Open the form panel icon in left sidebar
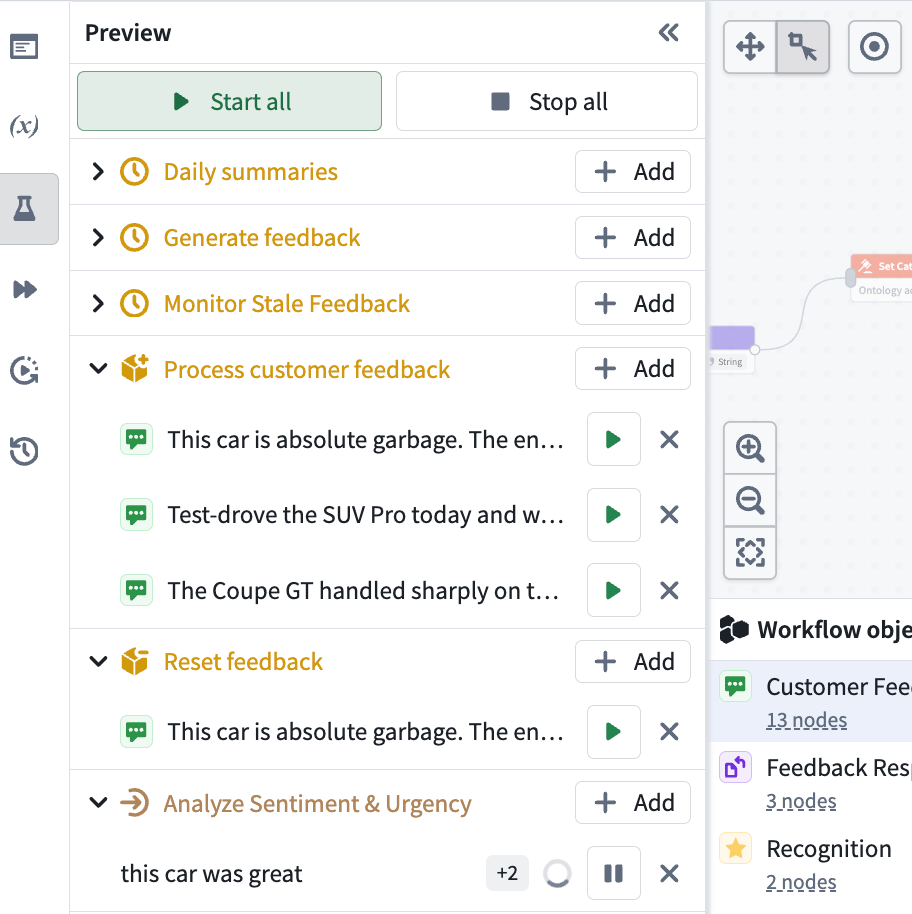Screen dimensions: 912x914 (x=24, y=47)
